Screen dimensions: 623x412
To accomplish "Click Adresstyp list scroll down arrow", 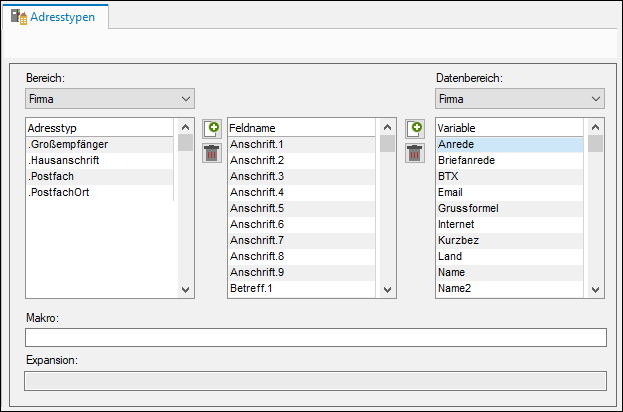I will (185, 290).
